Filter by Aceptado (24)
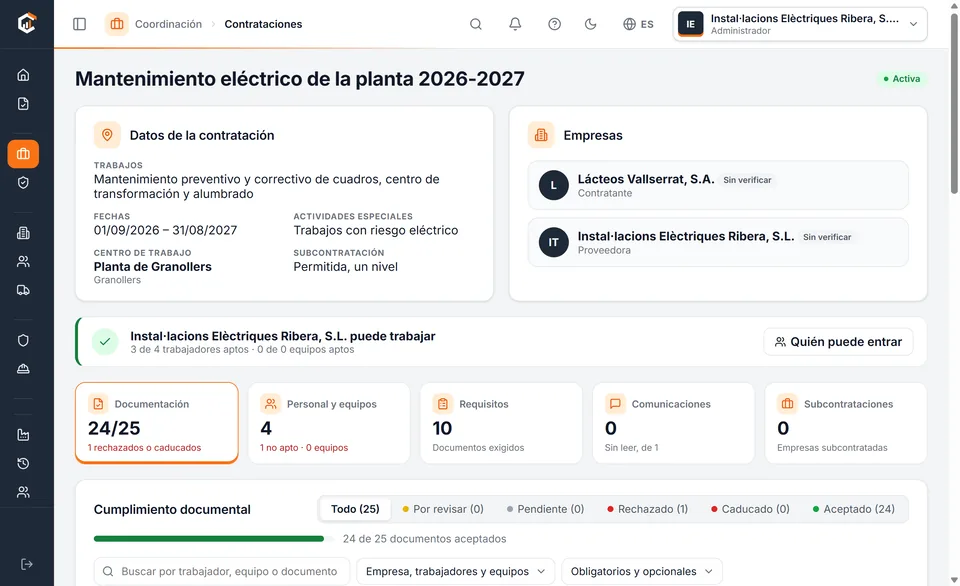The width and height of the screenshot is (960, 586). pos(853,509)
